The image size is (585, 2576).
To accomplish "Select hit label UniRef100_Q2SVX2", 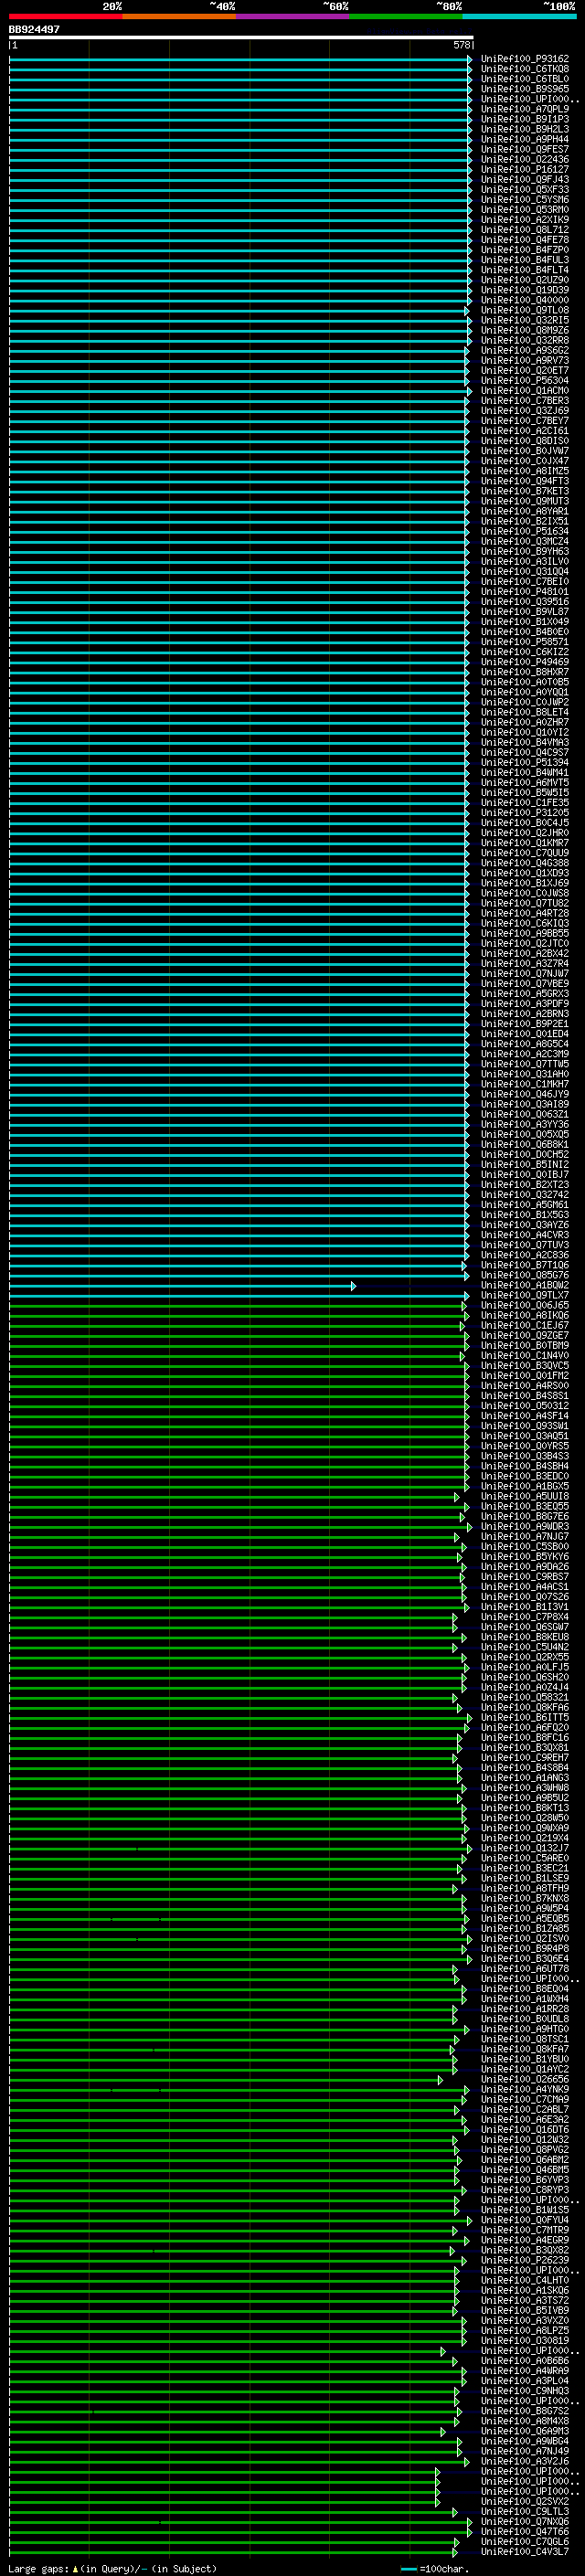I will click(x=525, y=2502).
